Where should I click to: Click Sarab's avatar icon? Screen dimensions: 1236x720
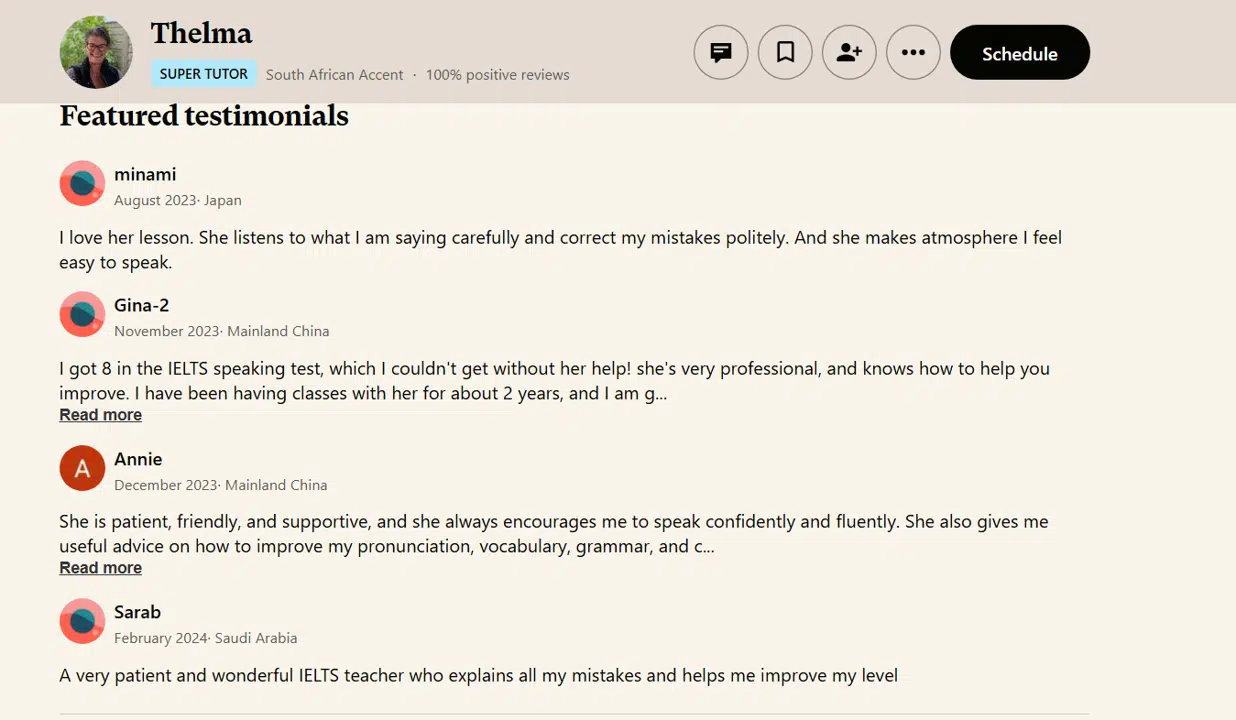(x=82, y=621)
